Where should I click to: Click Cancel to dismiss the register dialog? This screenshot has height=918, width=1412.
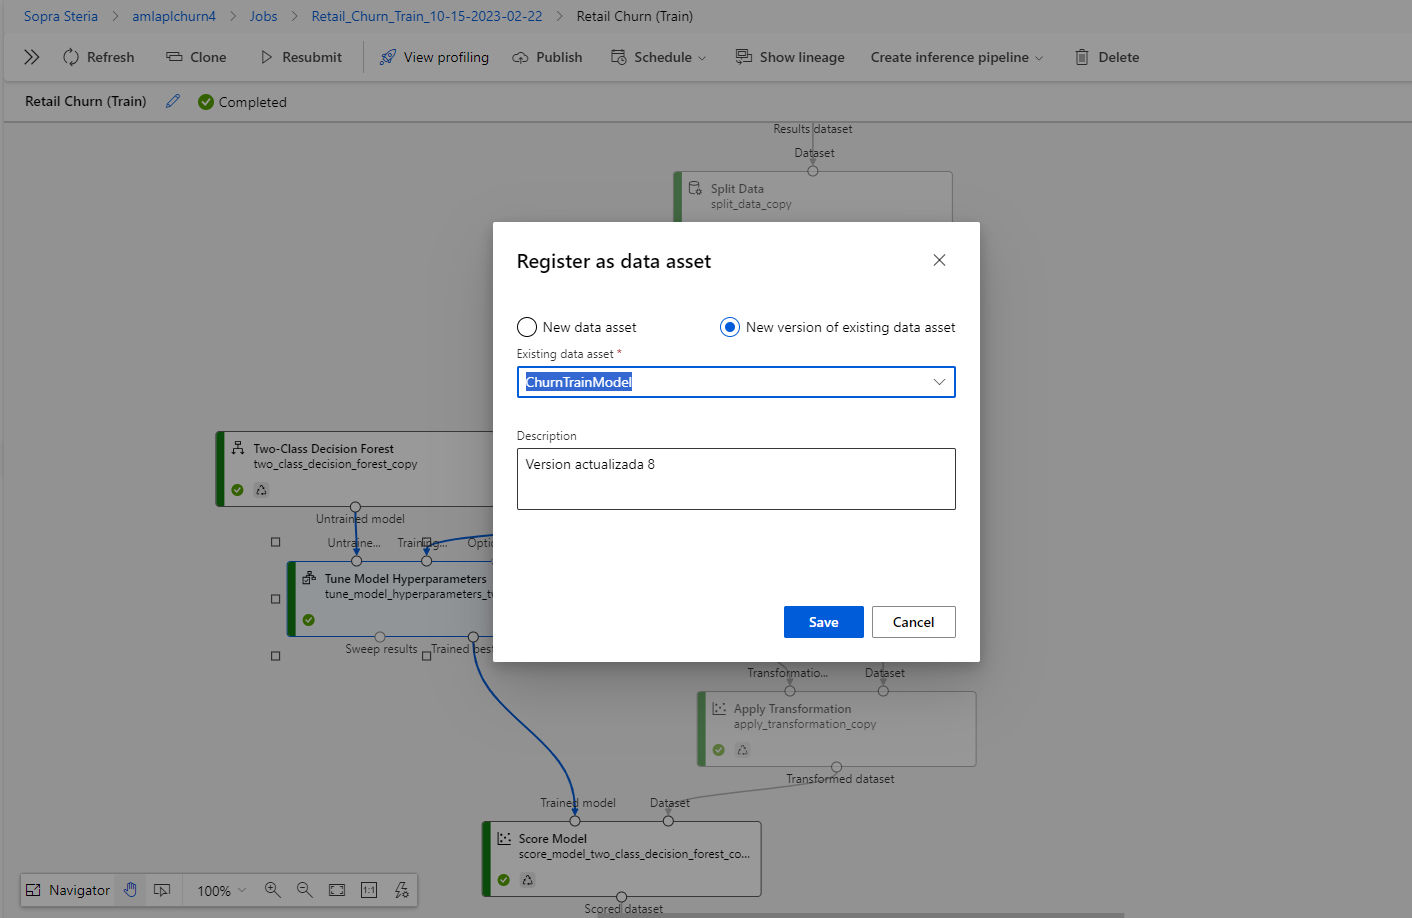913,621
